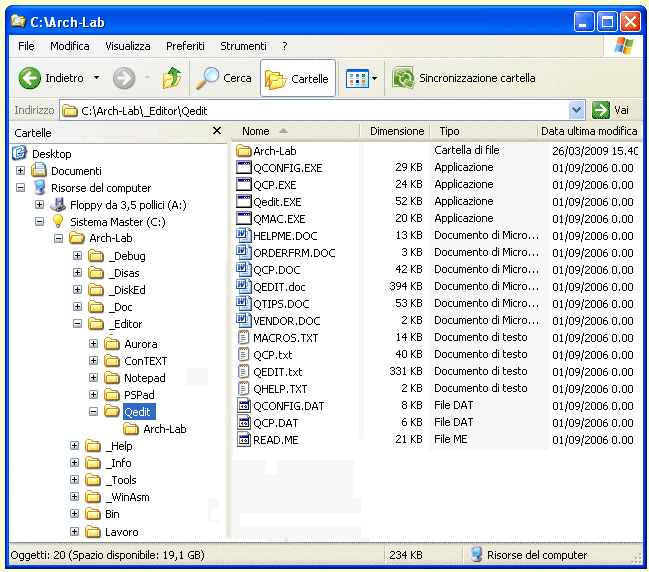Select the Qedit.EXE file icon

(x=243, y=202)
